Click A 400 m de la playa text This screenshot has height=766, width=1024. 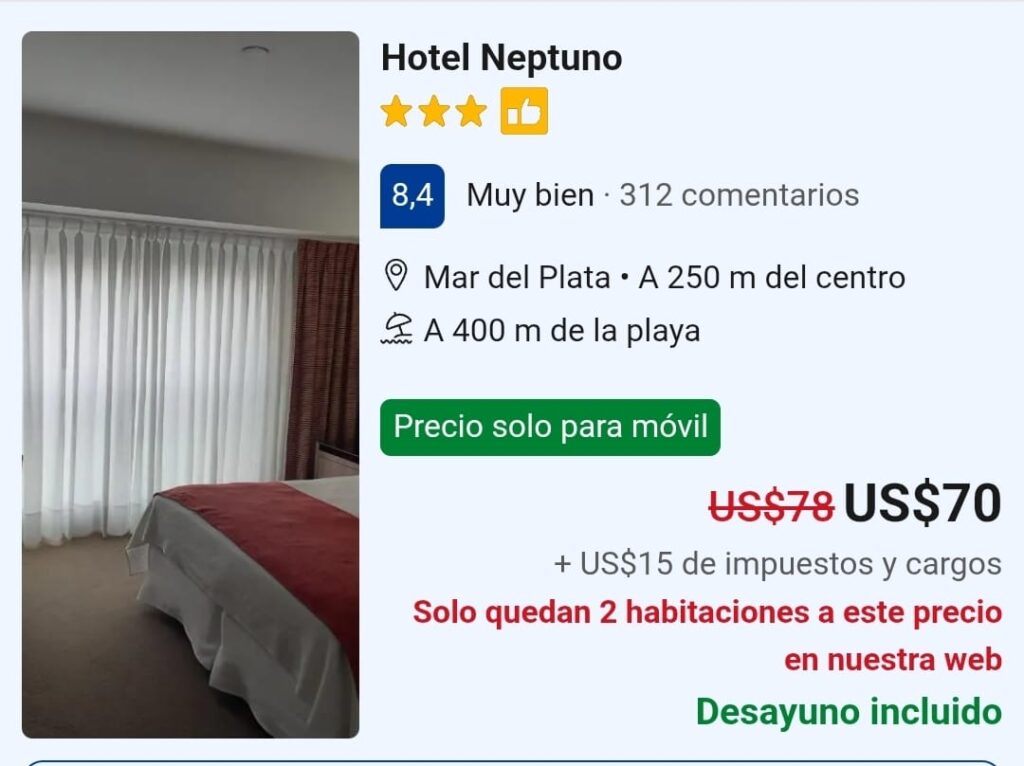562,330
